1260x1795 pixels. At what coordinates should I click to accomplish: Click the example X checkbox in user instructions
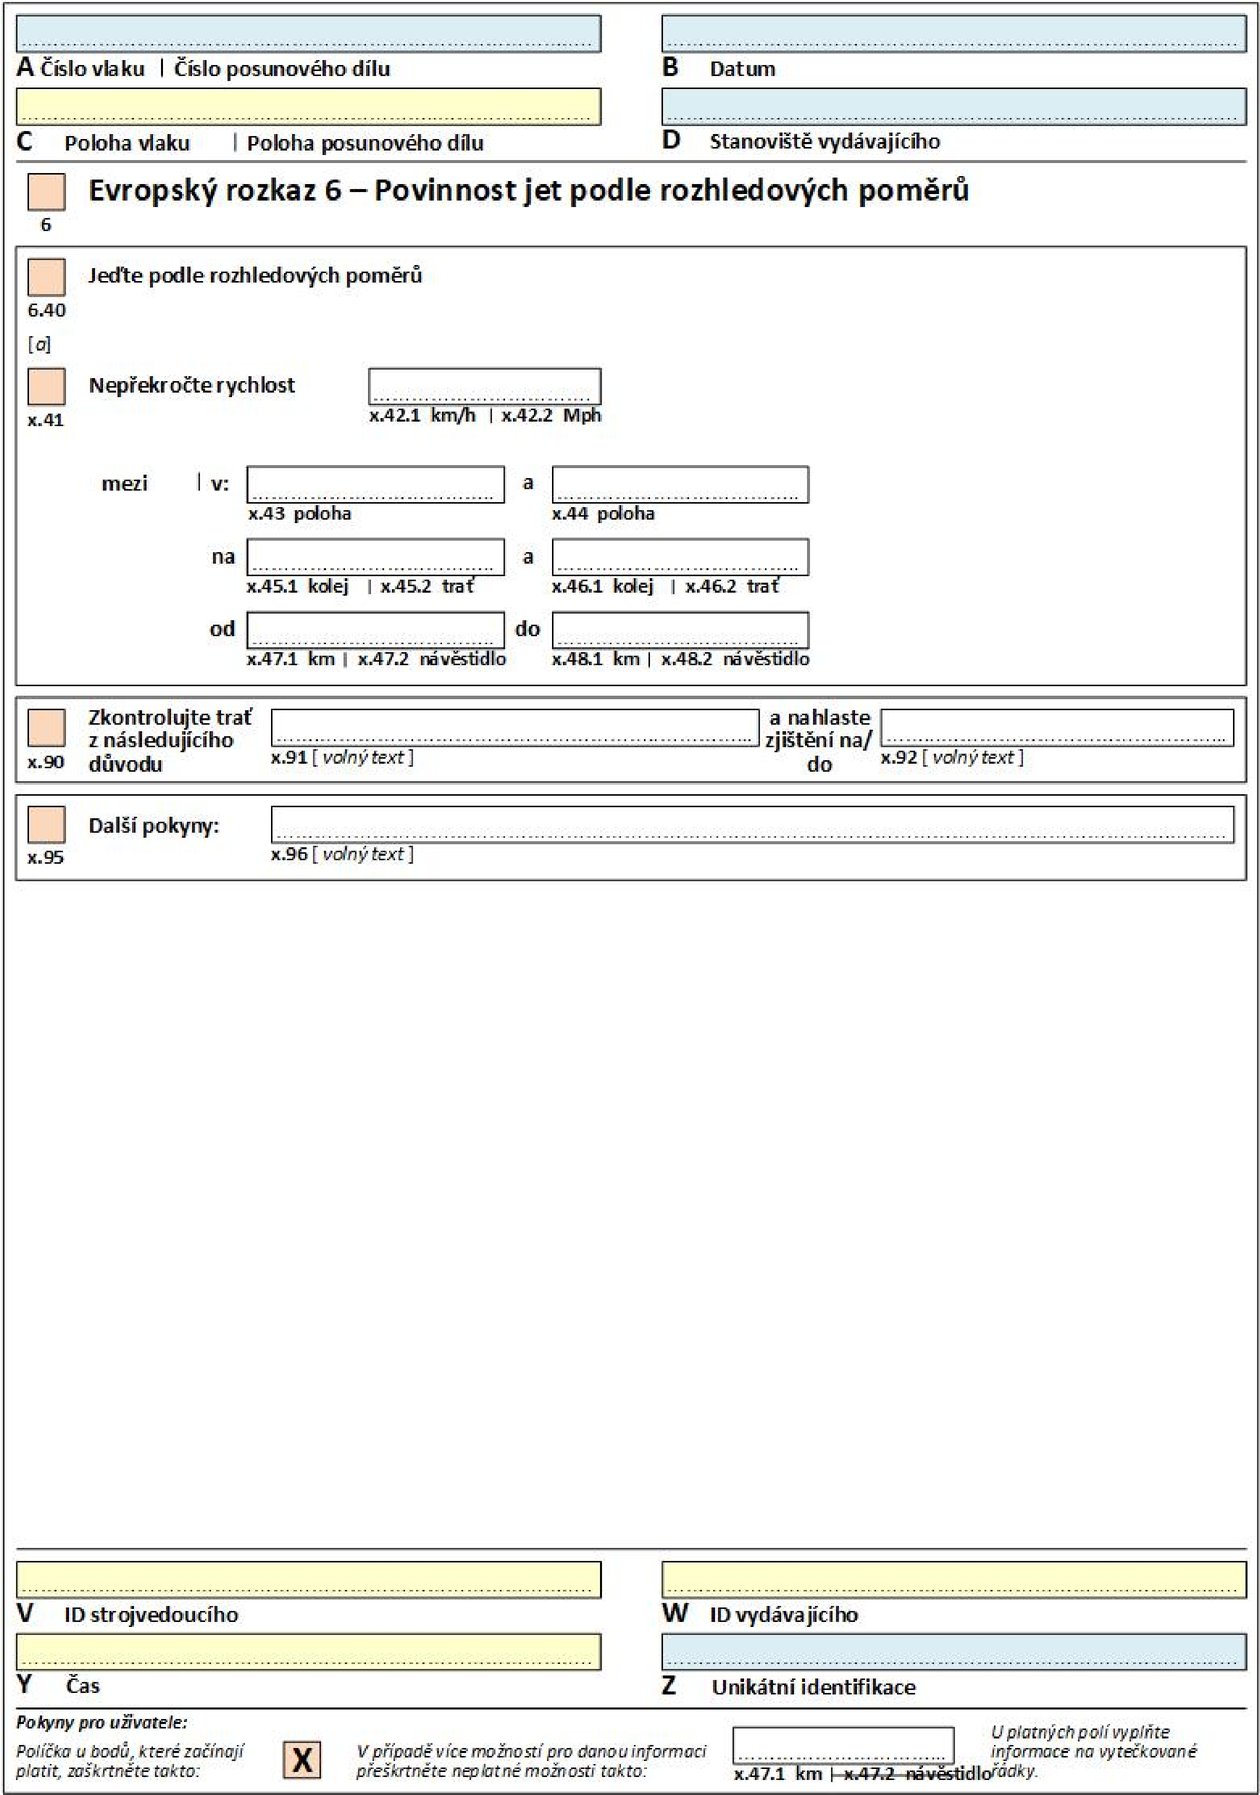302,1759
